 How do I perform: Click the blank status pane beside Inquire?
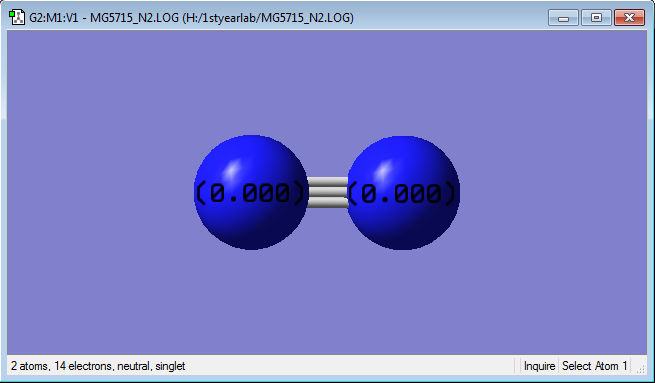click(518, 366)
